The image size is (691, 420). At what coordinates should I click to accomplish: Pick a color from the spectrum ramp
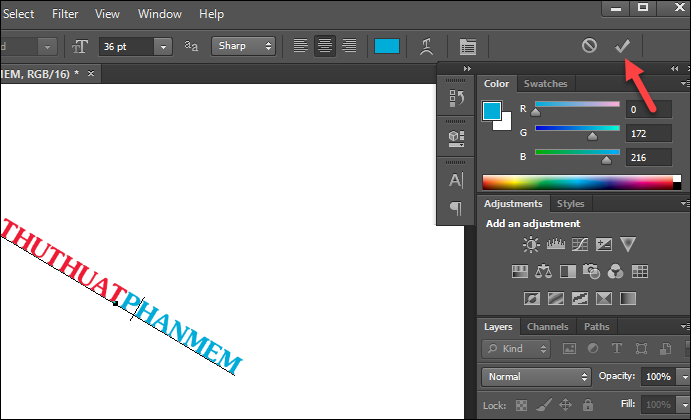click(577, 182)
